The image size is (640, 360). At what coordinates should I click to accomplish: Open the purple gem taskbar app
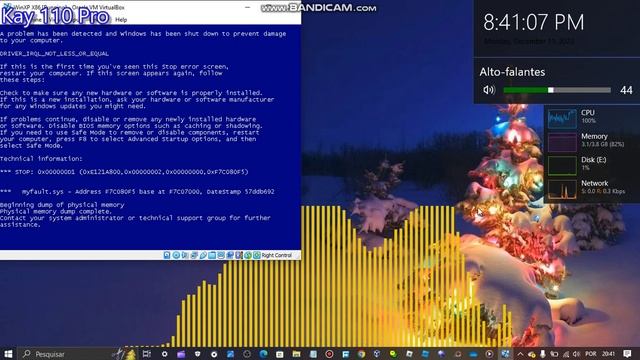441,354
